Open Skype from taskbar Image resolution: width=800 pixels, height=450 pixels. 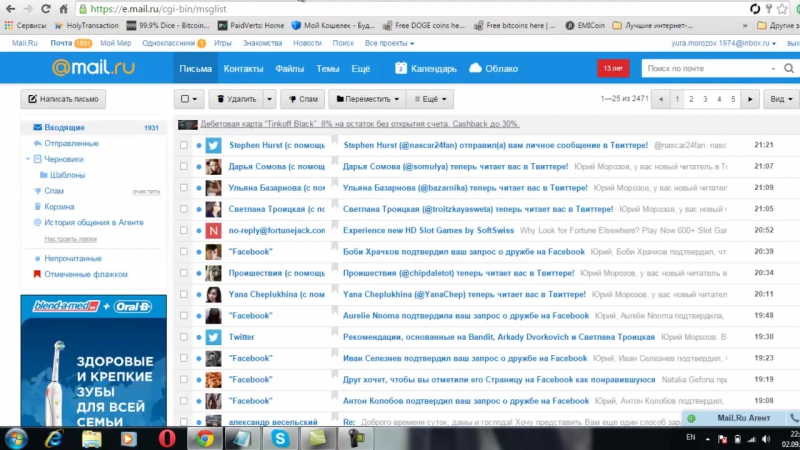point(280,439)
